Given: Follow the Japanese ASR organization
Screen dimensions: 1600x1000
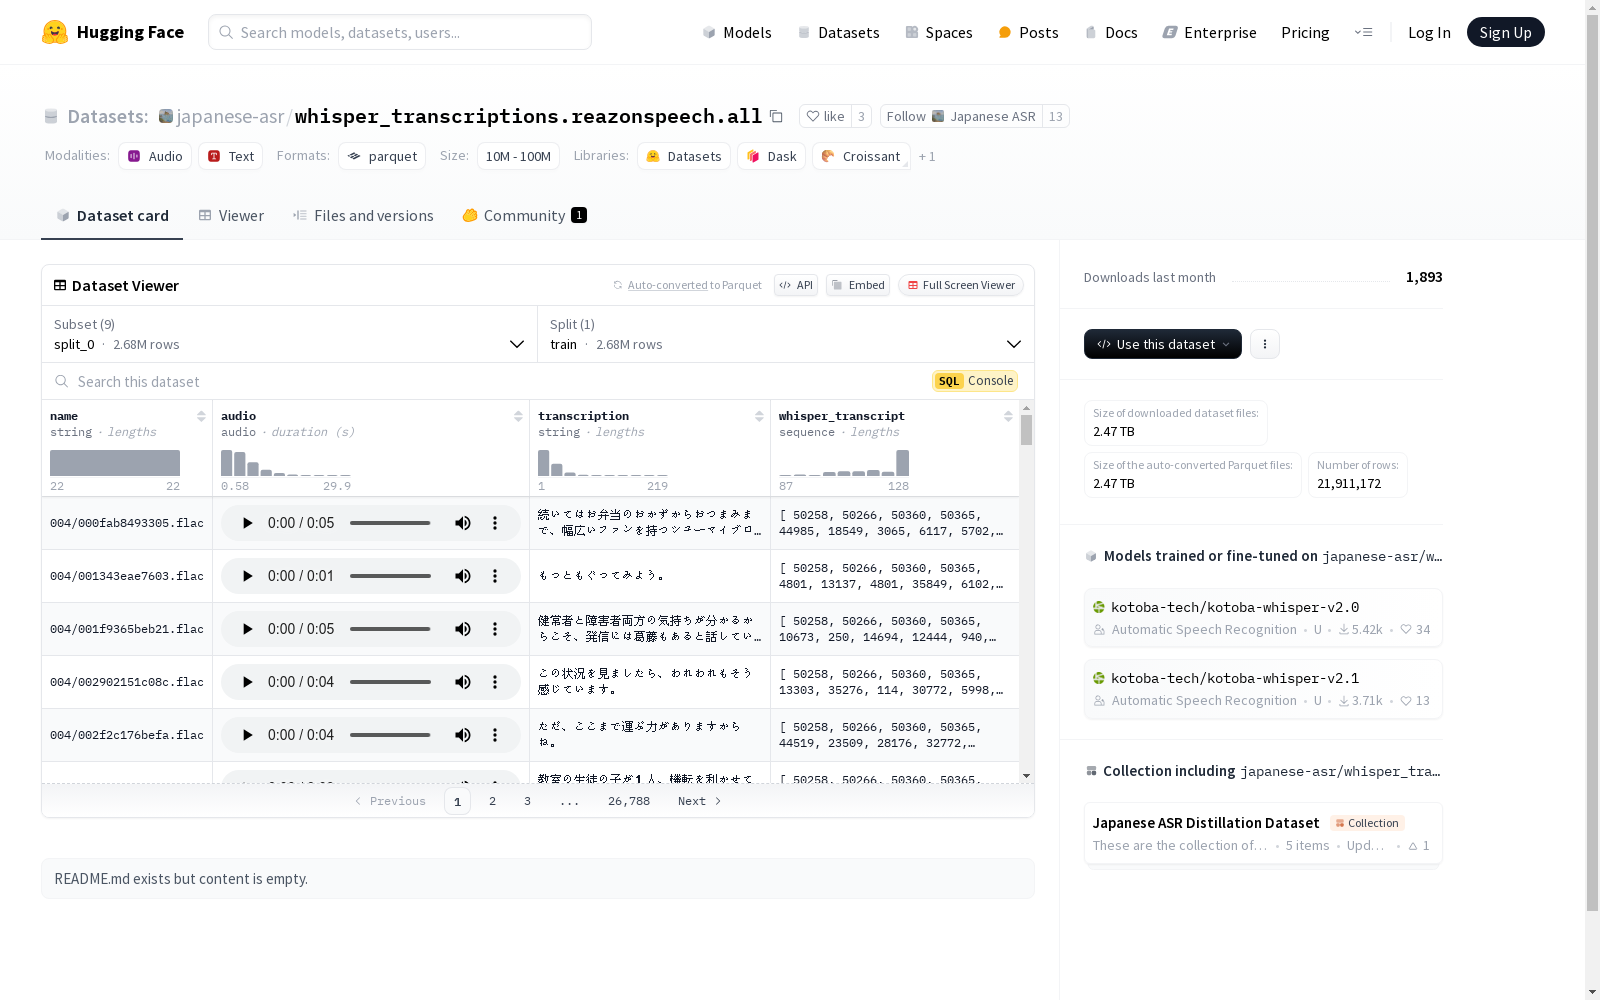Looking at the screenshot, I should [961, 116].
